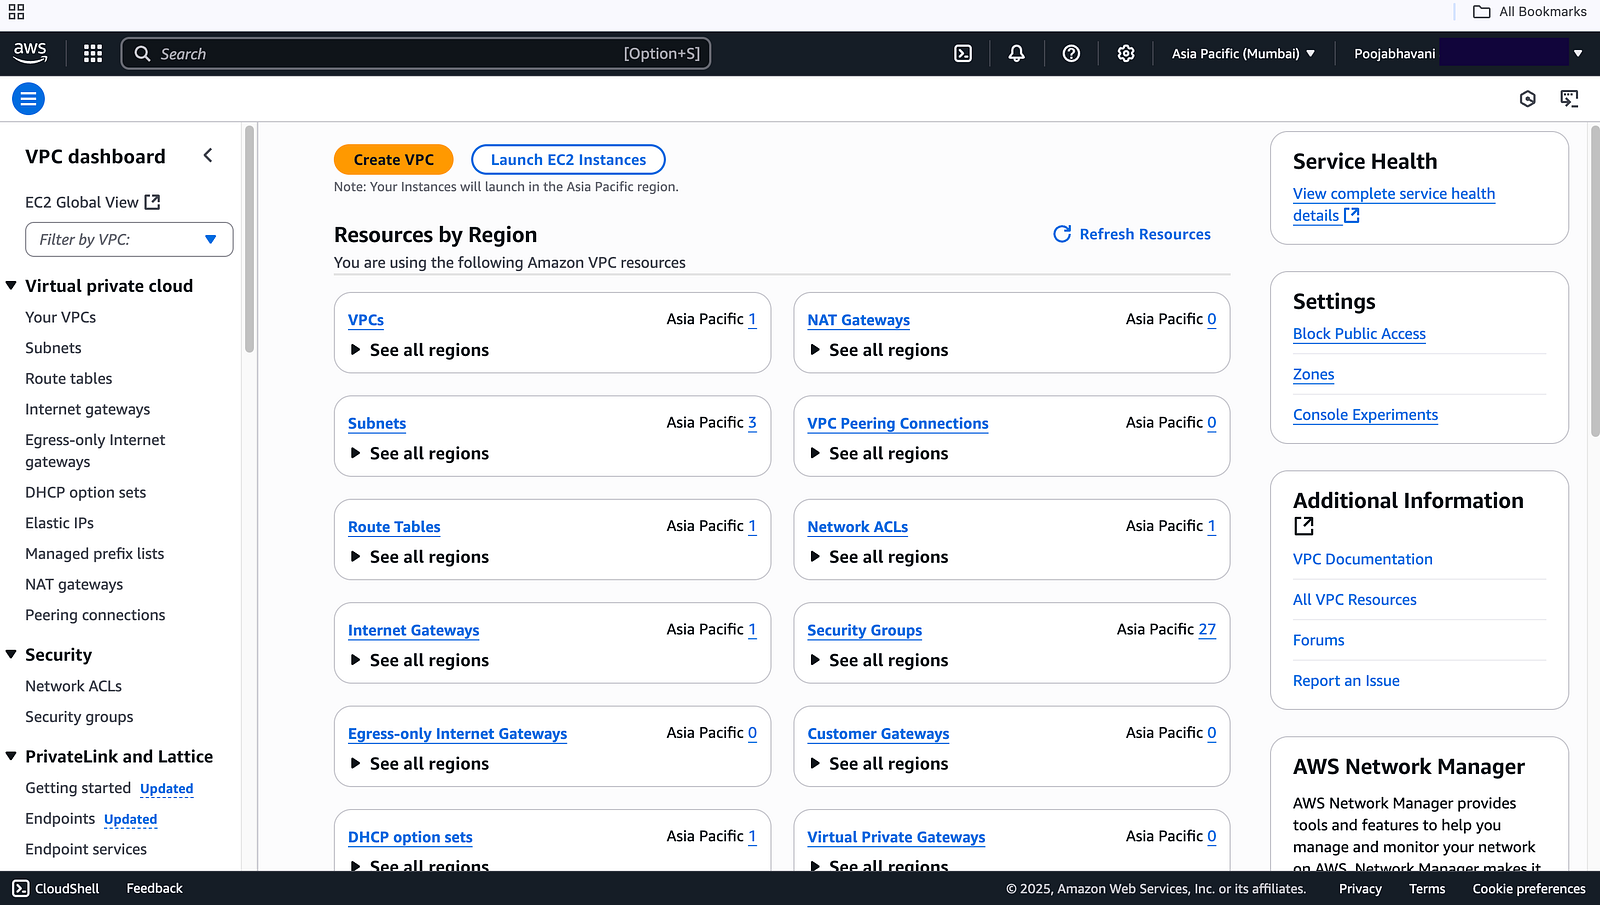The width and height of the screenshot is (1600, 905).
Task: Open Elastic IPs in the sidebar
Action: 60,523
